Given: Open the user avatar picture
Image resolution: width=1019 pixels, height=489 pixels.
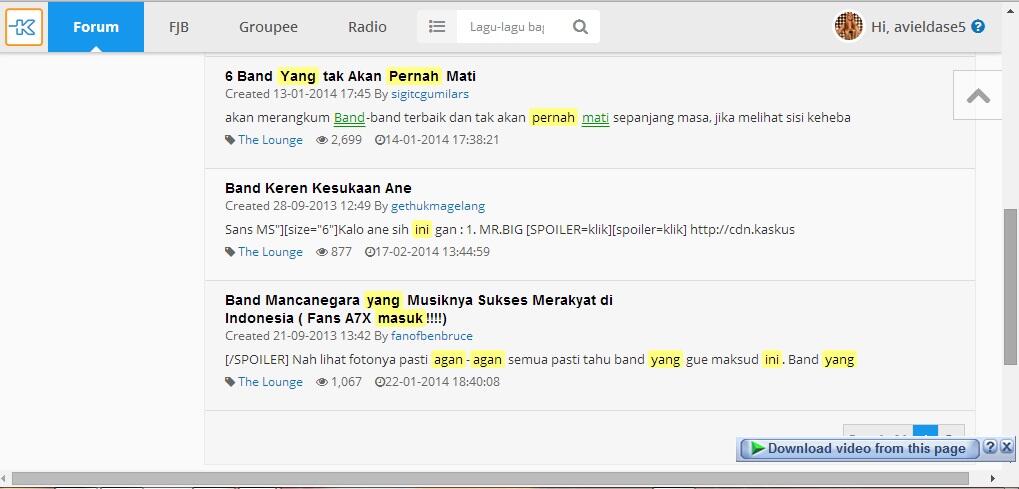Looking at the screenshot, I should (849, 27).
